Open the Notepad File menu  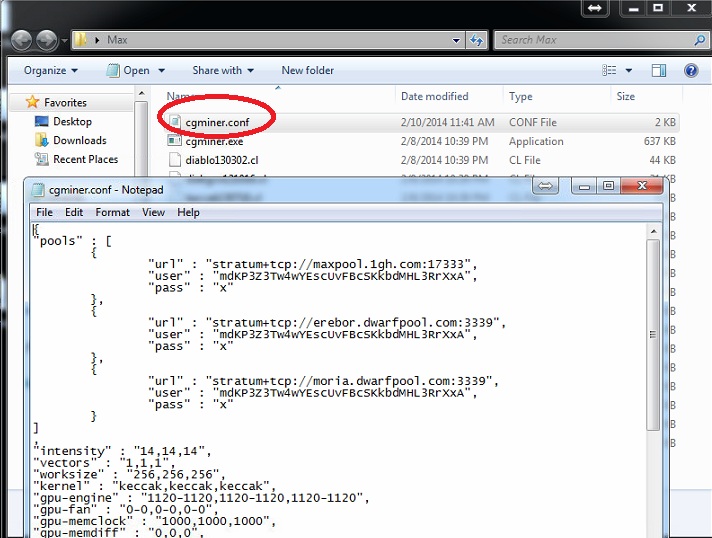coord(44,212)
